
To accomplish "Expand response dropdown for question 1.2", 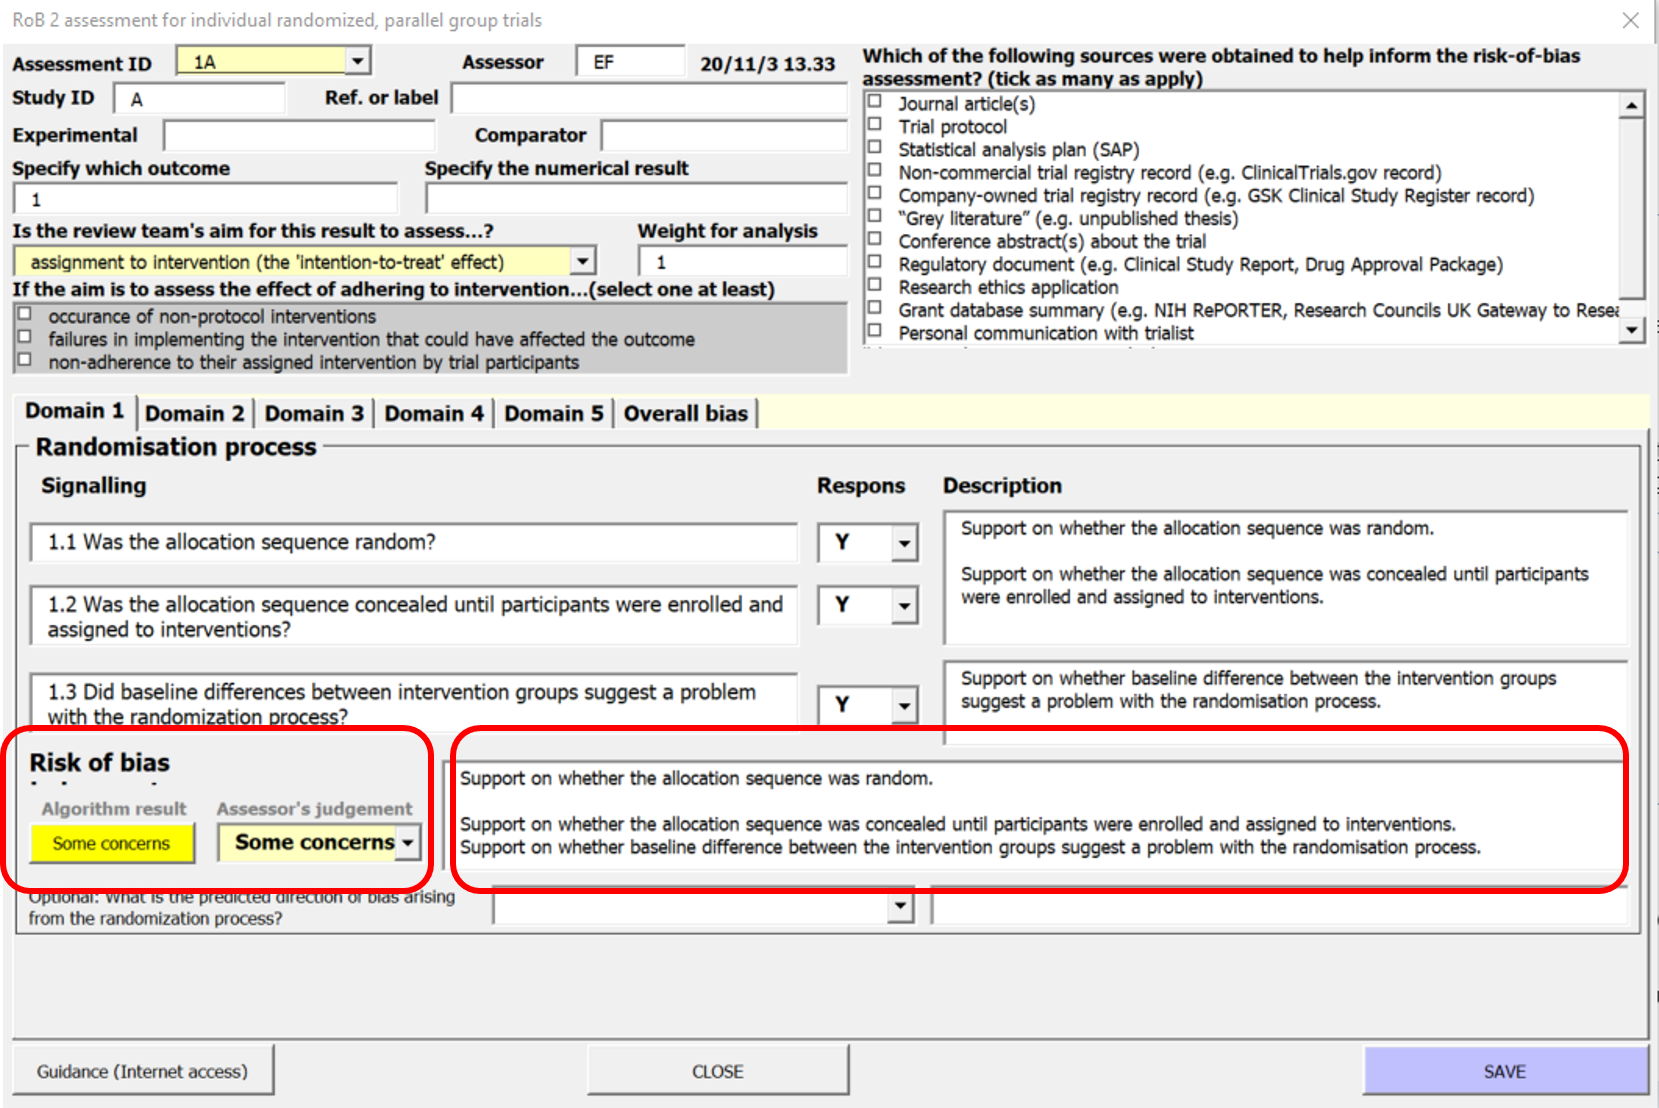I will pos(904,606).
